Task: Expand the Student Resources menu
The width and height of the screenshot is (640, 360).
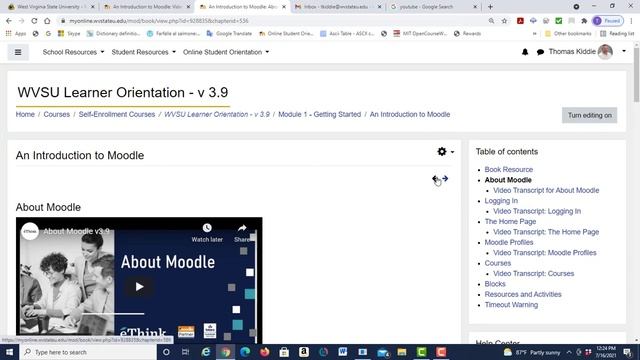Action: pyautogui.click(x=144, y=52)
